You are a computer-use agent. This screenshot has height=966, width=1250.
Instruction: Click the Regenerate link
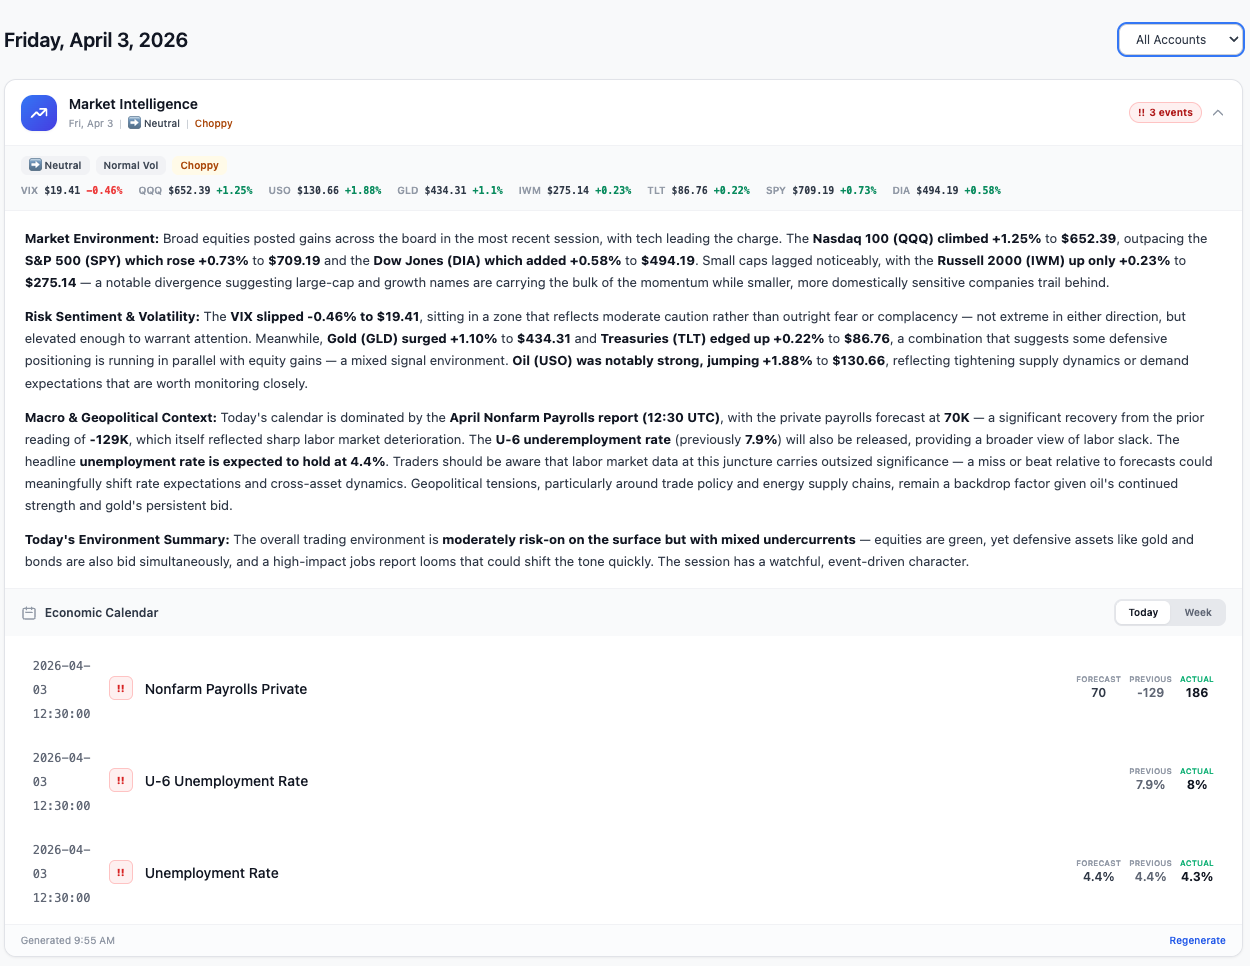(1197, 940)
